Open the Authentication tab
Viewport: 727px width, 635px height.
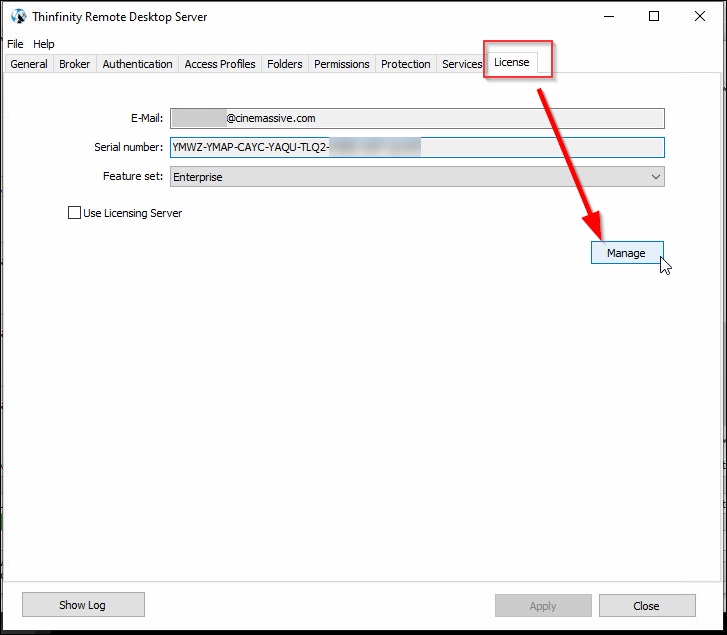pos(137,64)
